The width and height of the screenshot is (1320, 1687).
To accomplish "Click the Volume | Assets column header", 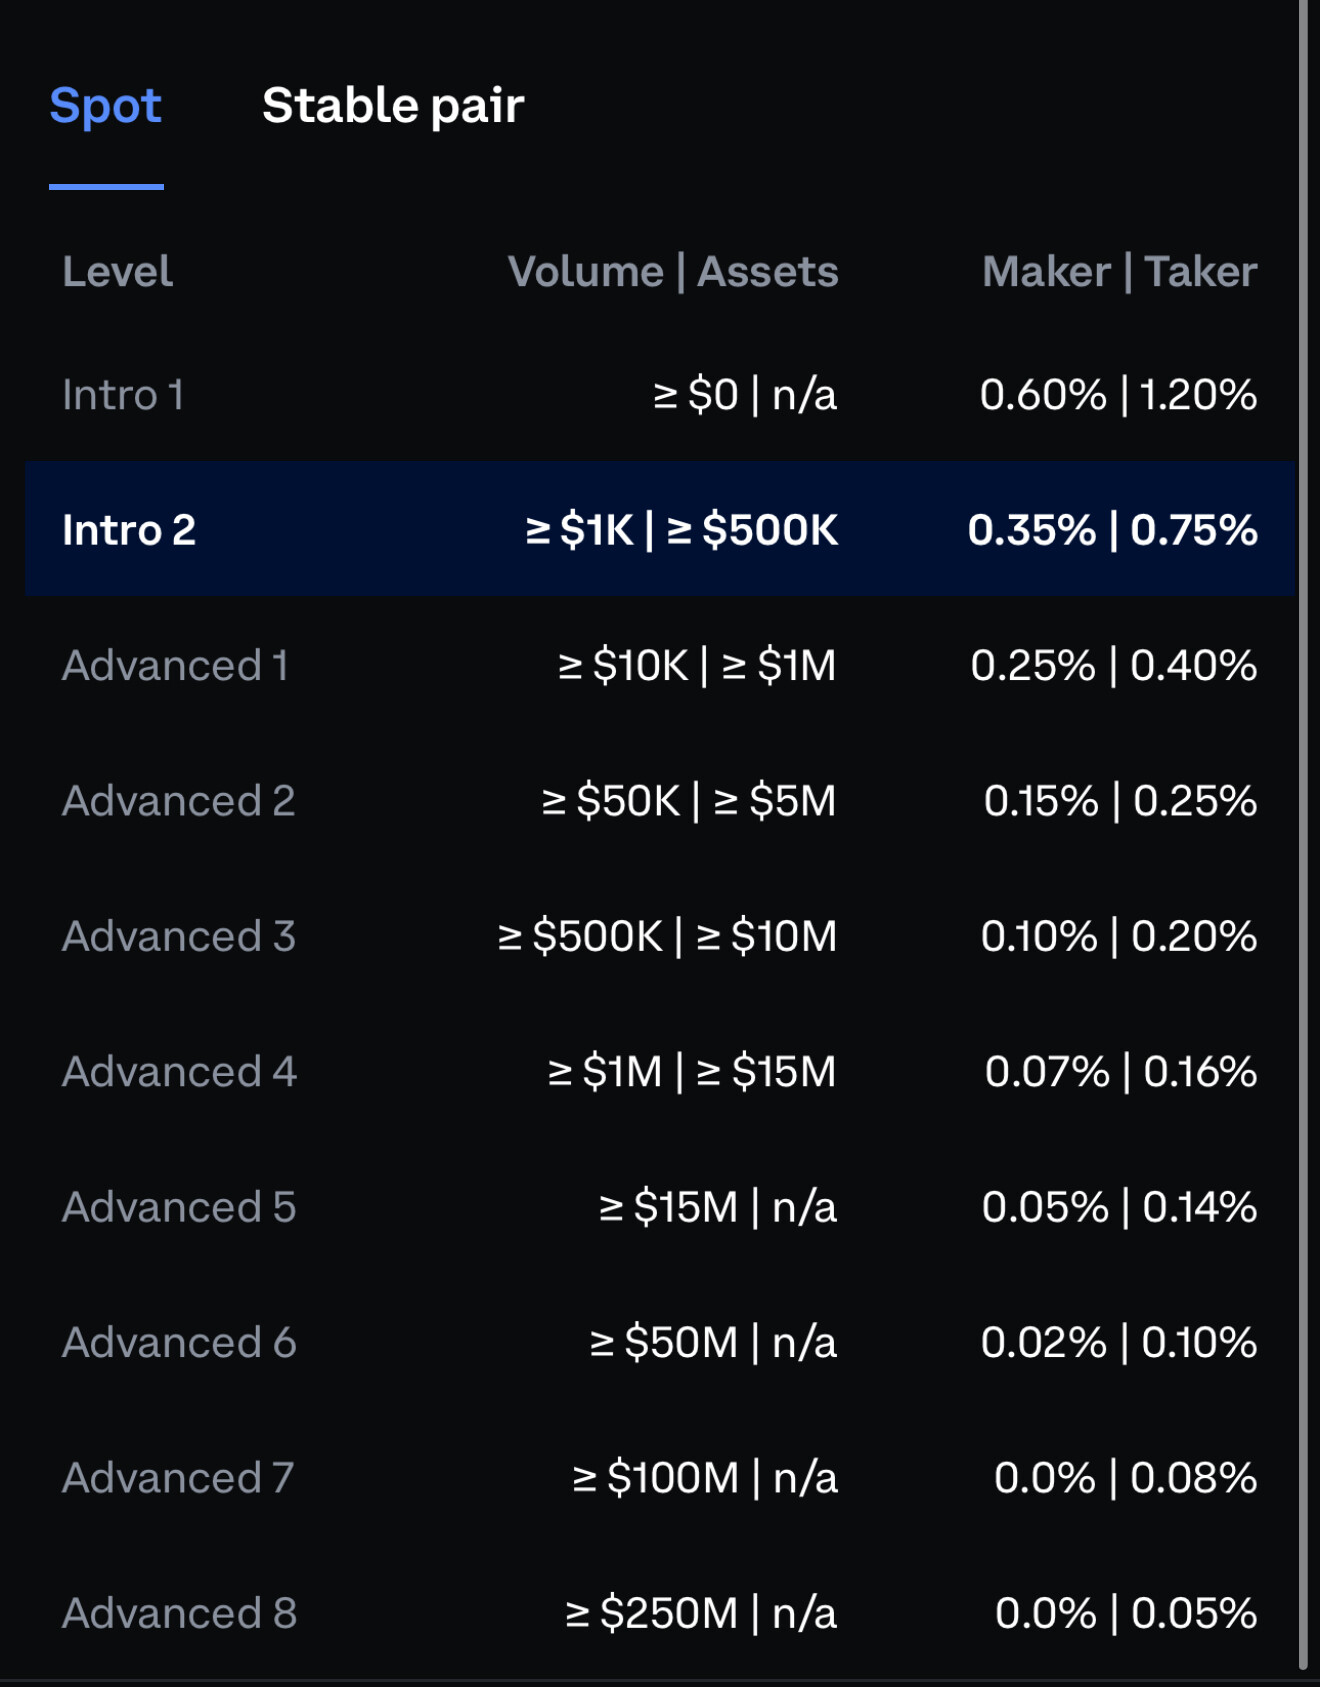I will click(673, 272).
